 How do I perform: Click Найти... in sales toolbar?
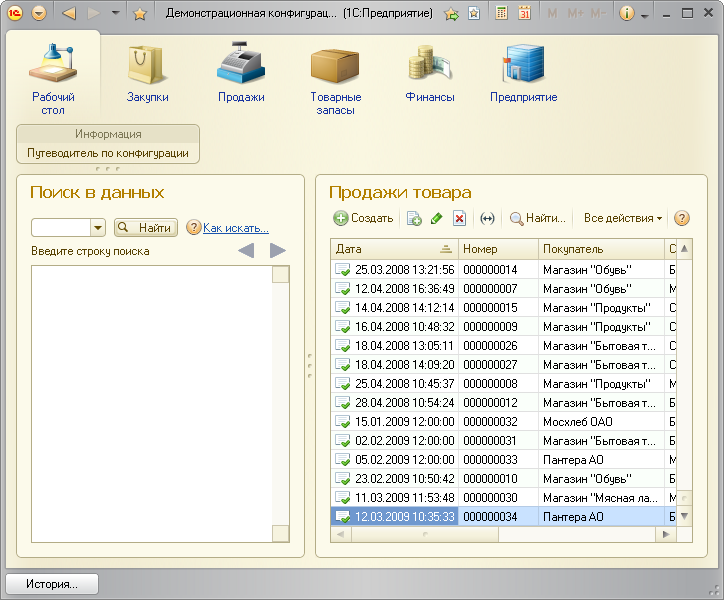[537, 218]
